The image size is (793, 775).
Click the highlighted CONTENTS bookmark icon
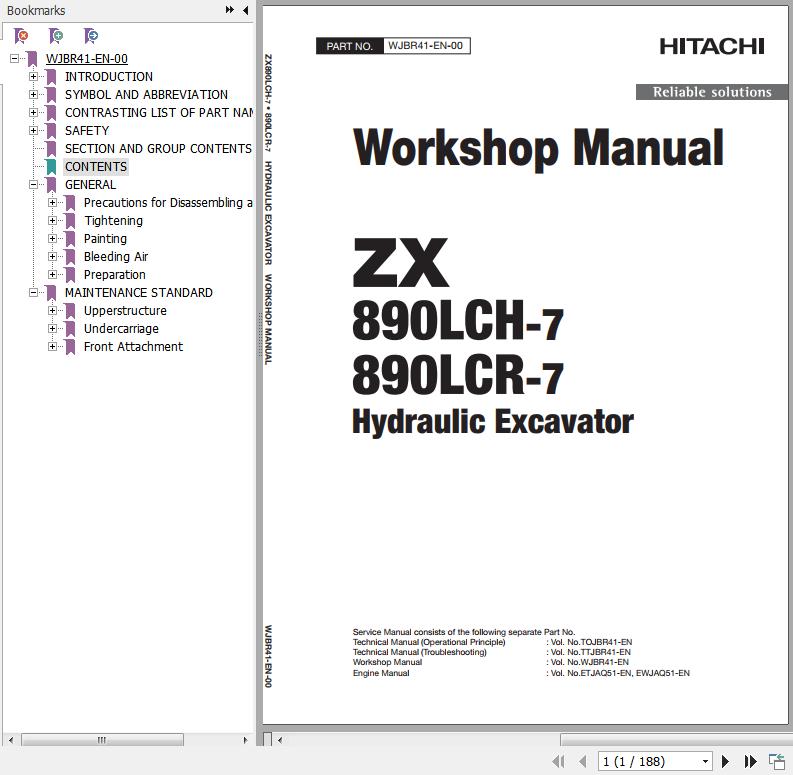[x=51, y=167]
